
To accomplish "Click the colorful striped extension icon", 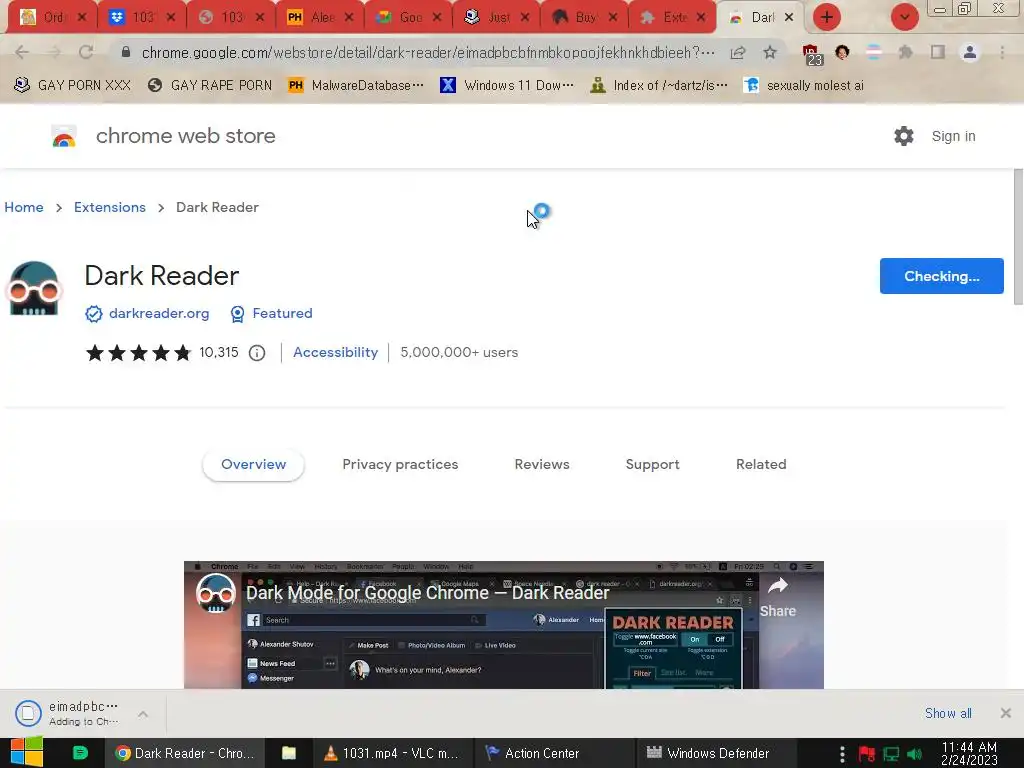I will point(873,52).
